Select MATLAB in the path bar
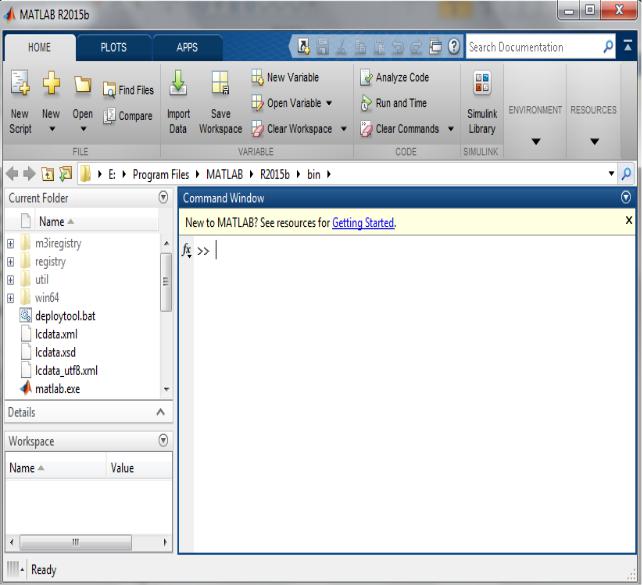The image size is (642, 585). tap(224, 174)
